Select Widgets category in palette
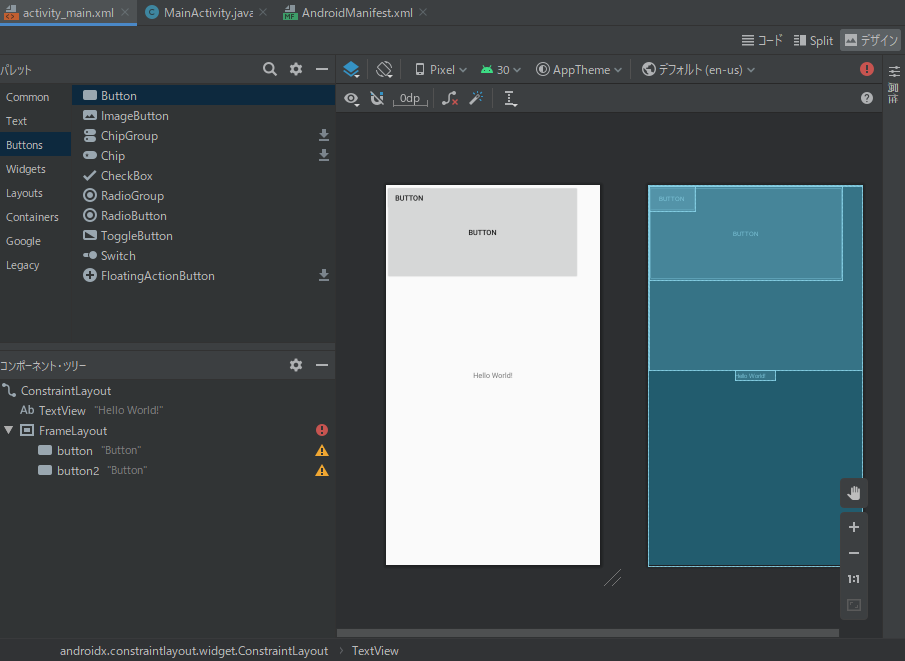 click(x=26, y=169)
